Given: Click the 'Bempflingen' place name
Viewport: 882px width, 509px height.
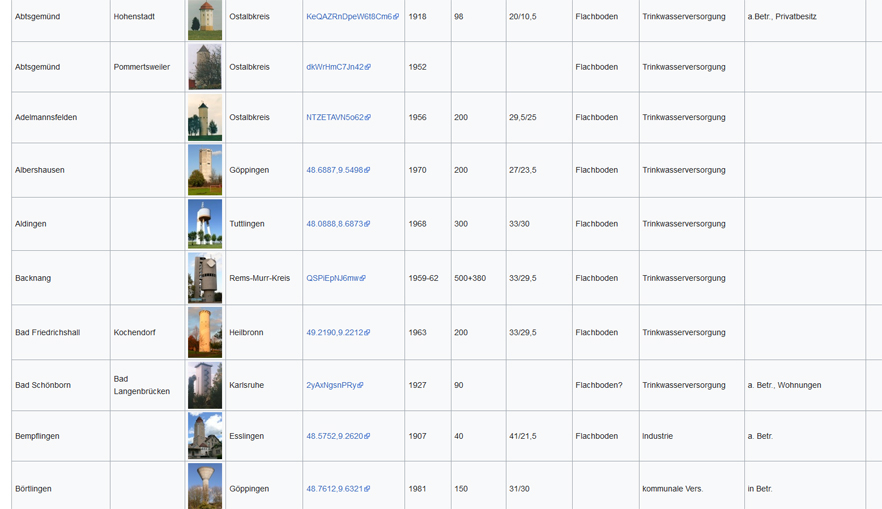Looking at the screenshot, I should coord(37,436).
